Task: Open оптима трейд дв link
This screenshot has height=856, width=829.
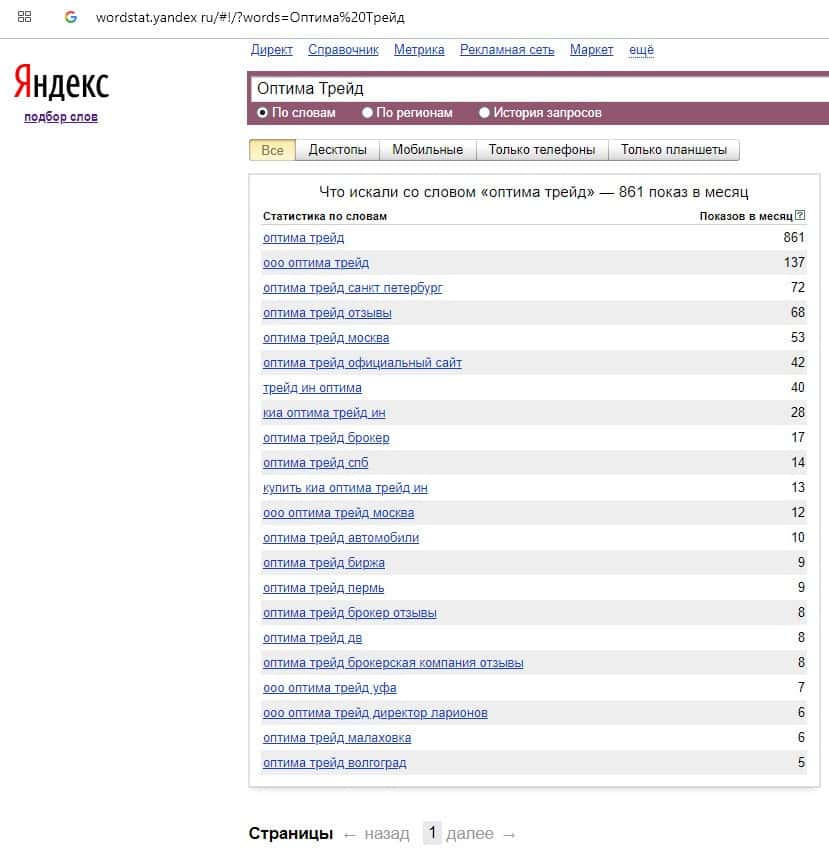Action: [x=313, y=638]
